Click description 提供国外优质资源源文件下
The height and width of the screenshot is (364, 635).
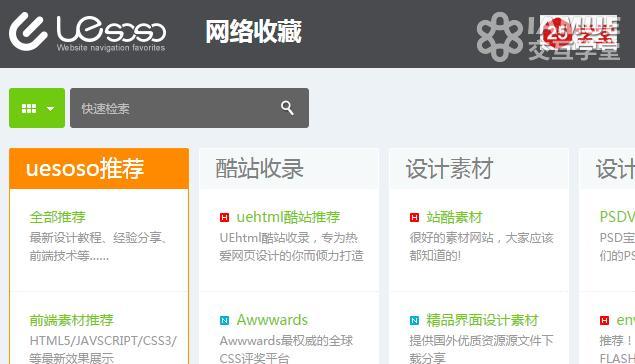[x=482, y=341]
